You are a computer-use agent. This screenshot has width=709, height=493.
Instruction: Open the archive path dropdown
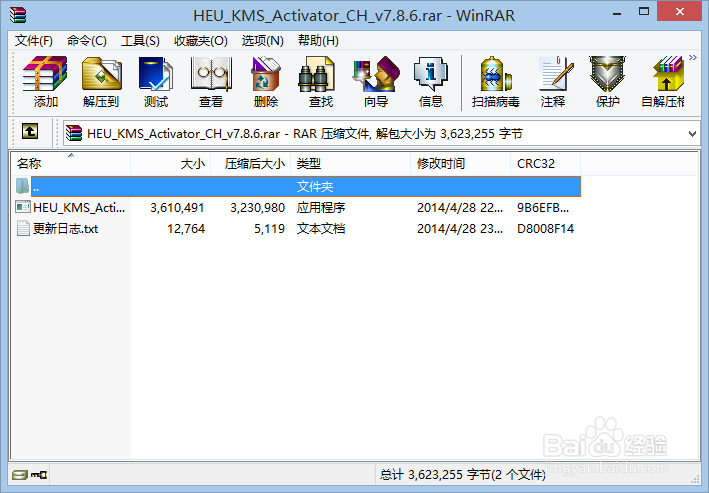tap(692, 133)
